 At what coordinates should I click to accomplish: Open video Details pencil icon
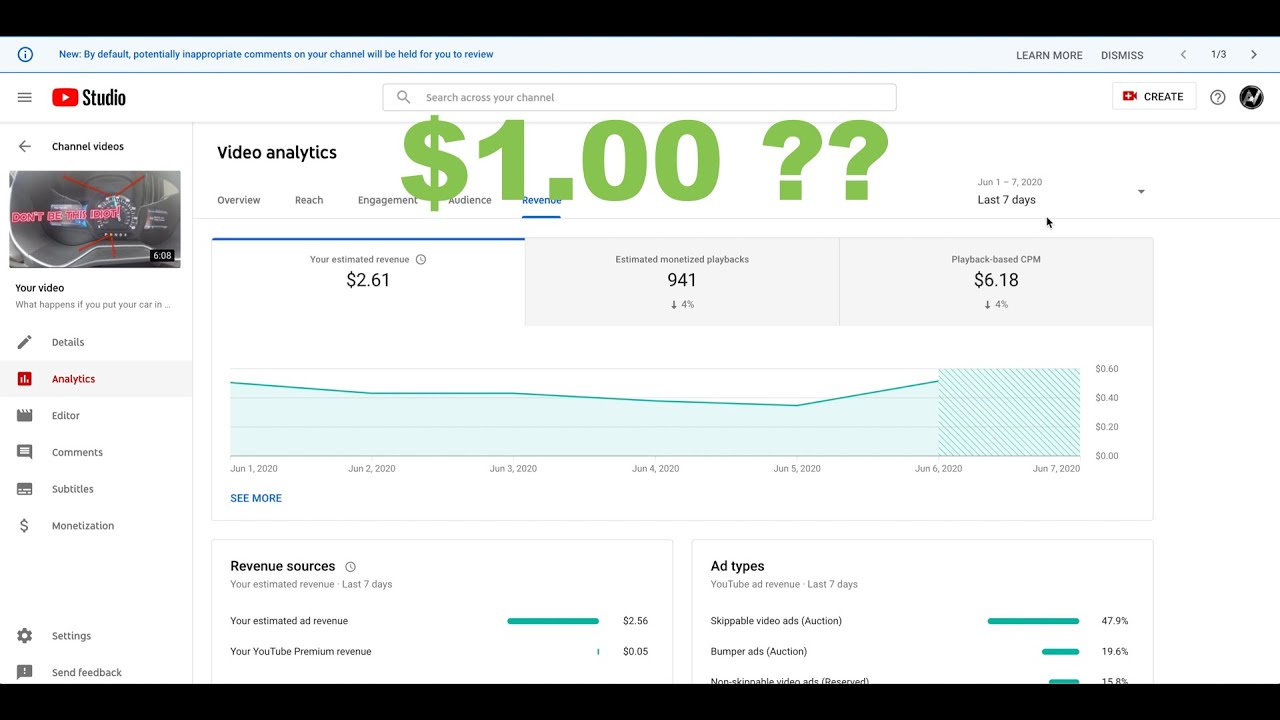25,342
